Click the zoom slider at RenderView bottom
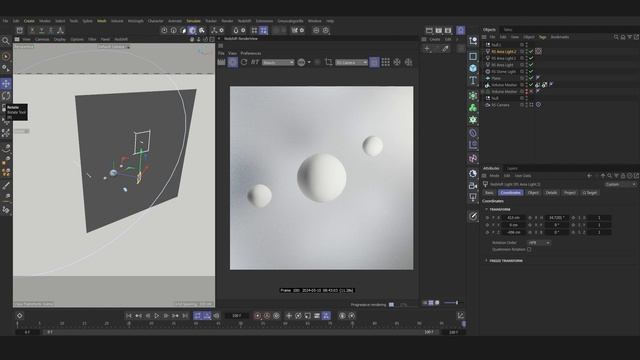The image size is (640, 360). 451,303
